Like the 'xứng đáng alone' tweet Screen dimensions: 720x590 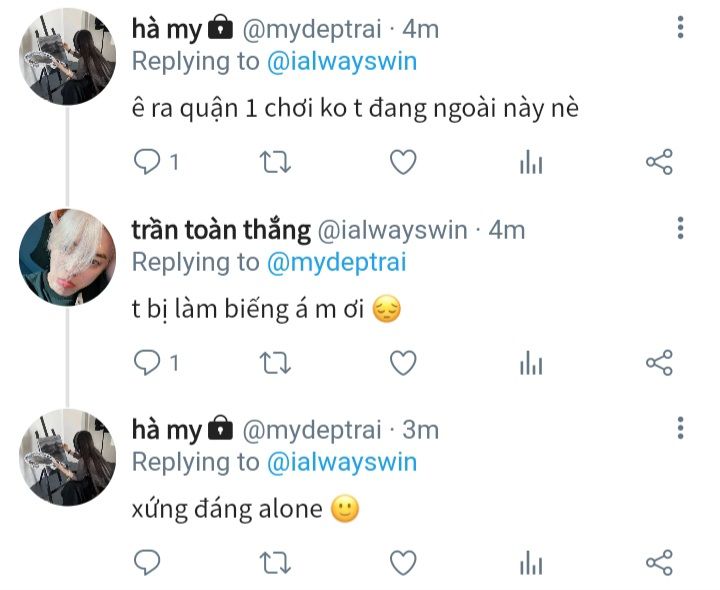click(403, 563)
